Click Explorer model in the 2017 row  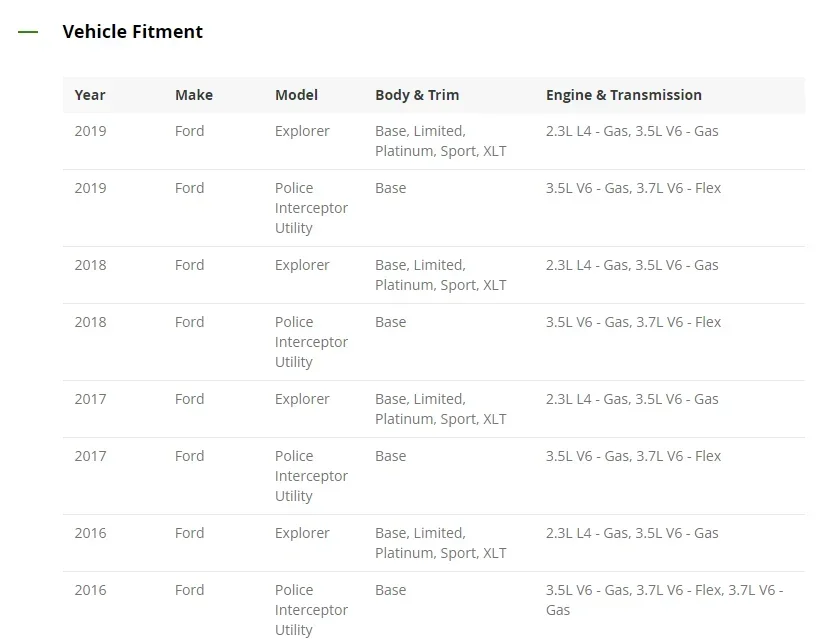pos(302,399)
